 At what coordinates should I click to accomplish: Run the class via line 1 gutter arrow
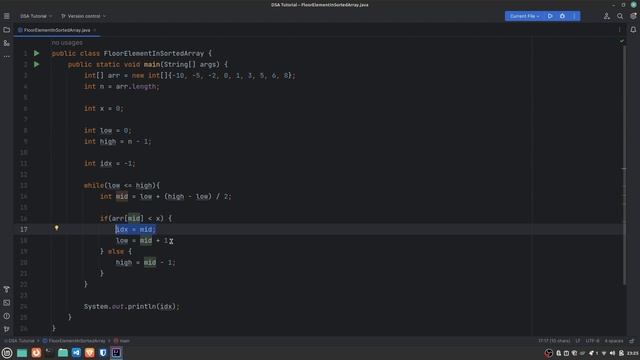36,53
